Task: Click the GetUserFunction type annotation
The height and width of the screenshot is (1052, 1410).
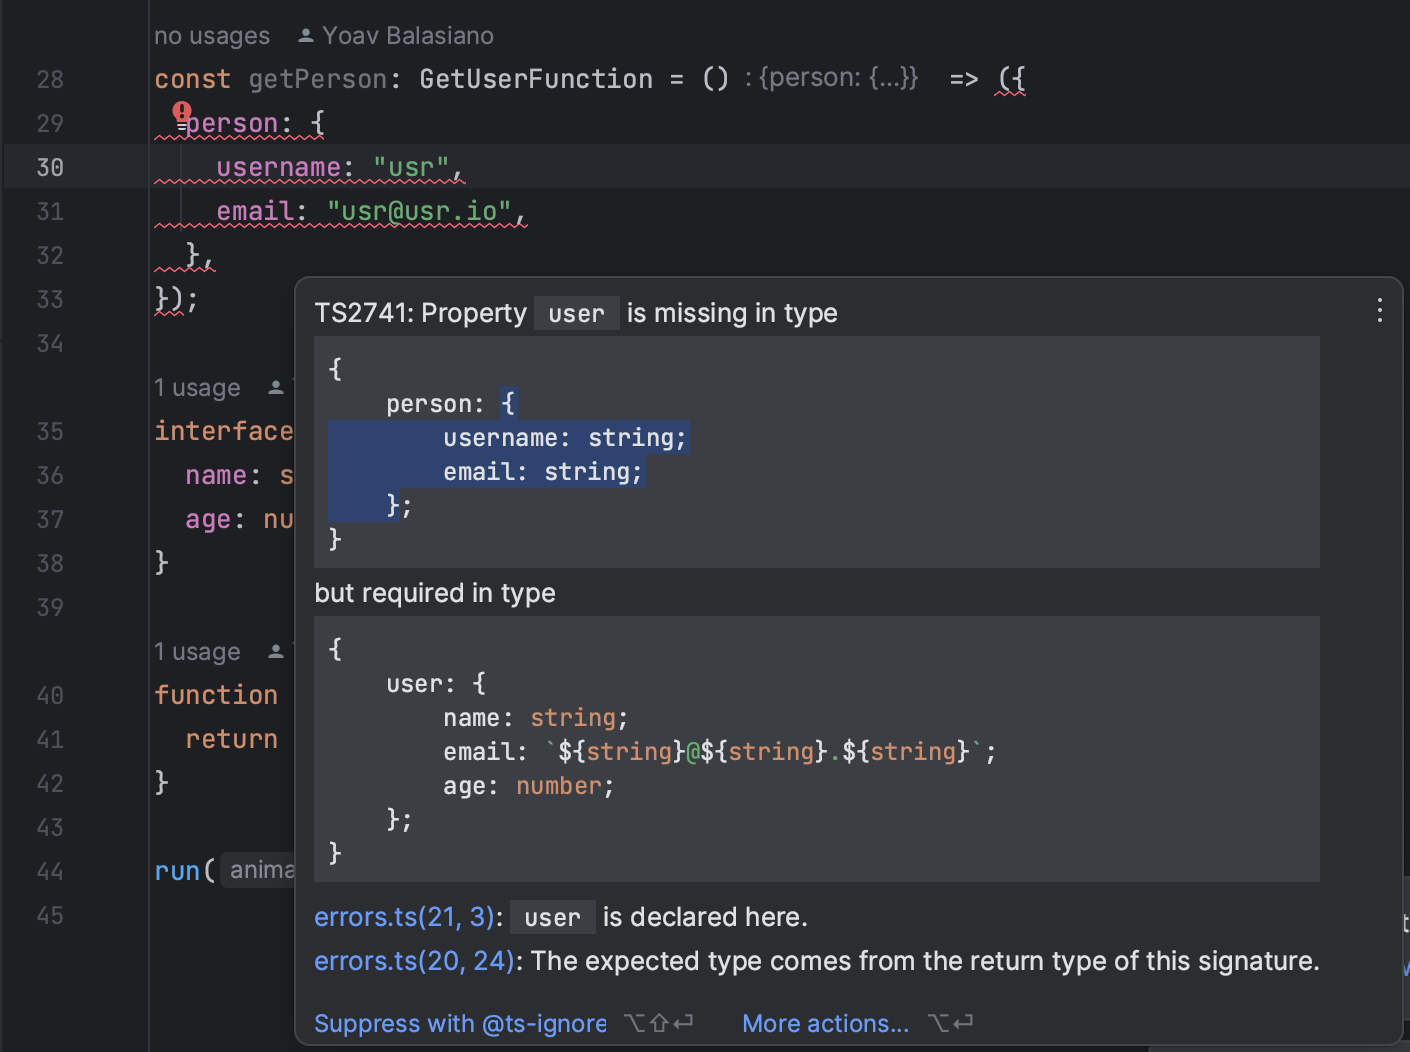Action: pos(536,77)
